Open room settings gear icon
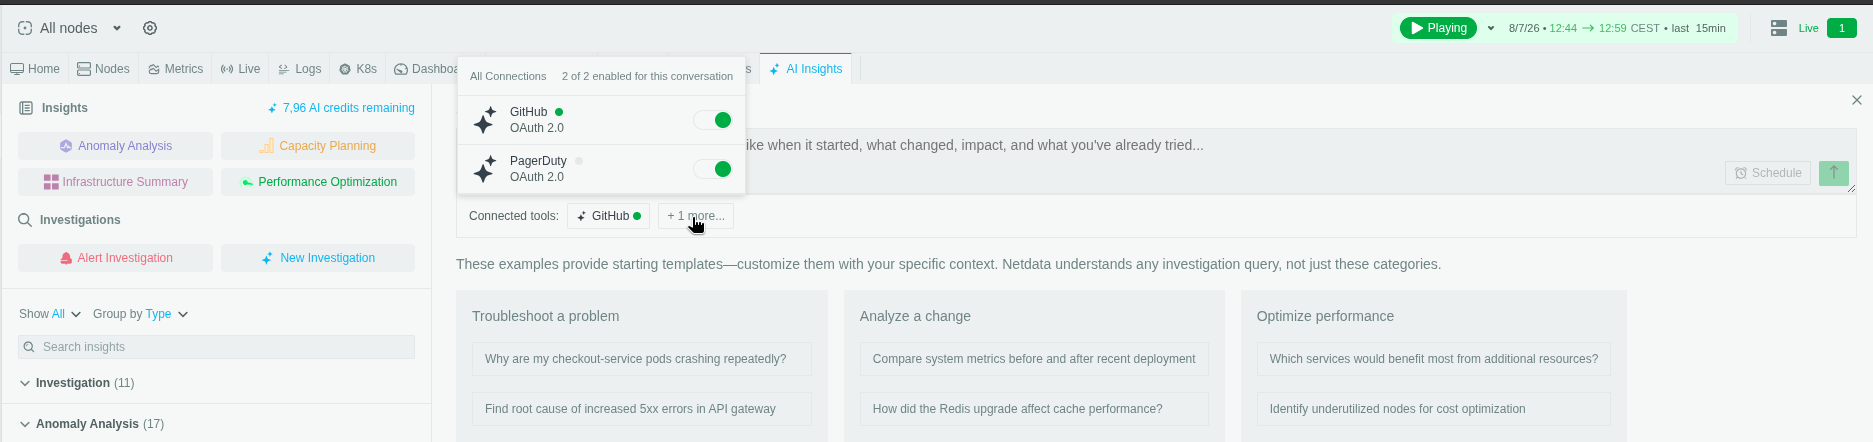 pyautogui.click(x=150, y=28)
